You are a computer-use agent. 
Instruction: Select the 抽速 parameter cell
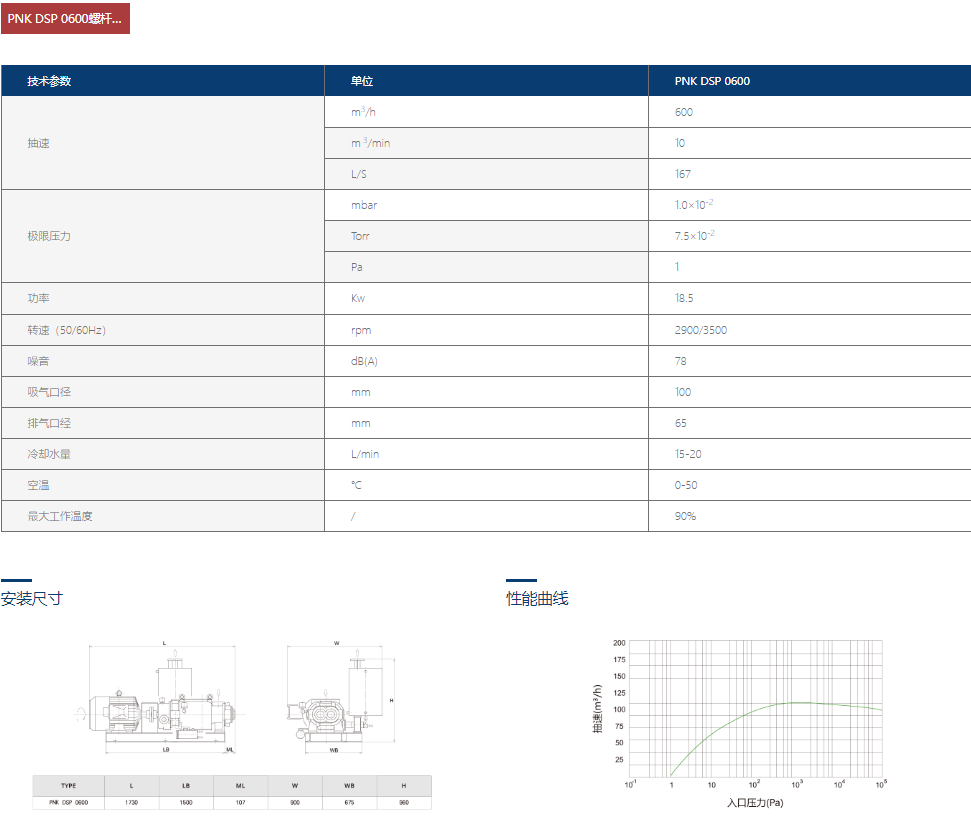click(39, 143)
